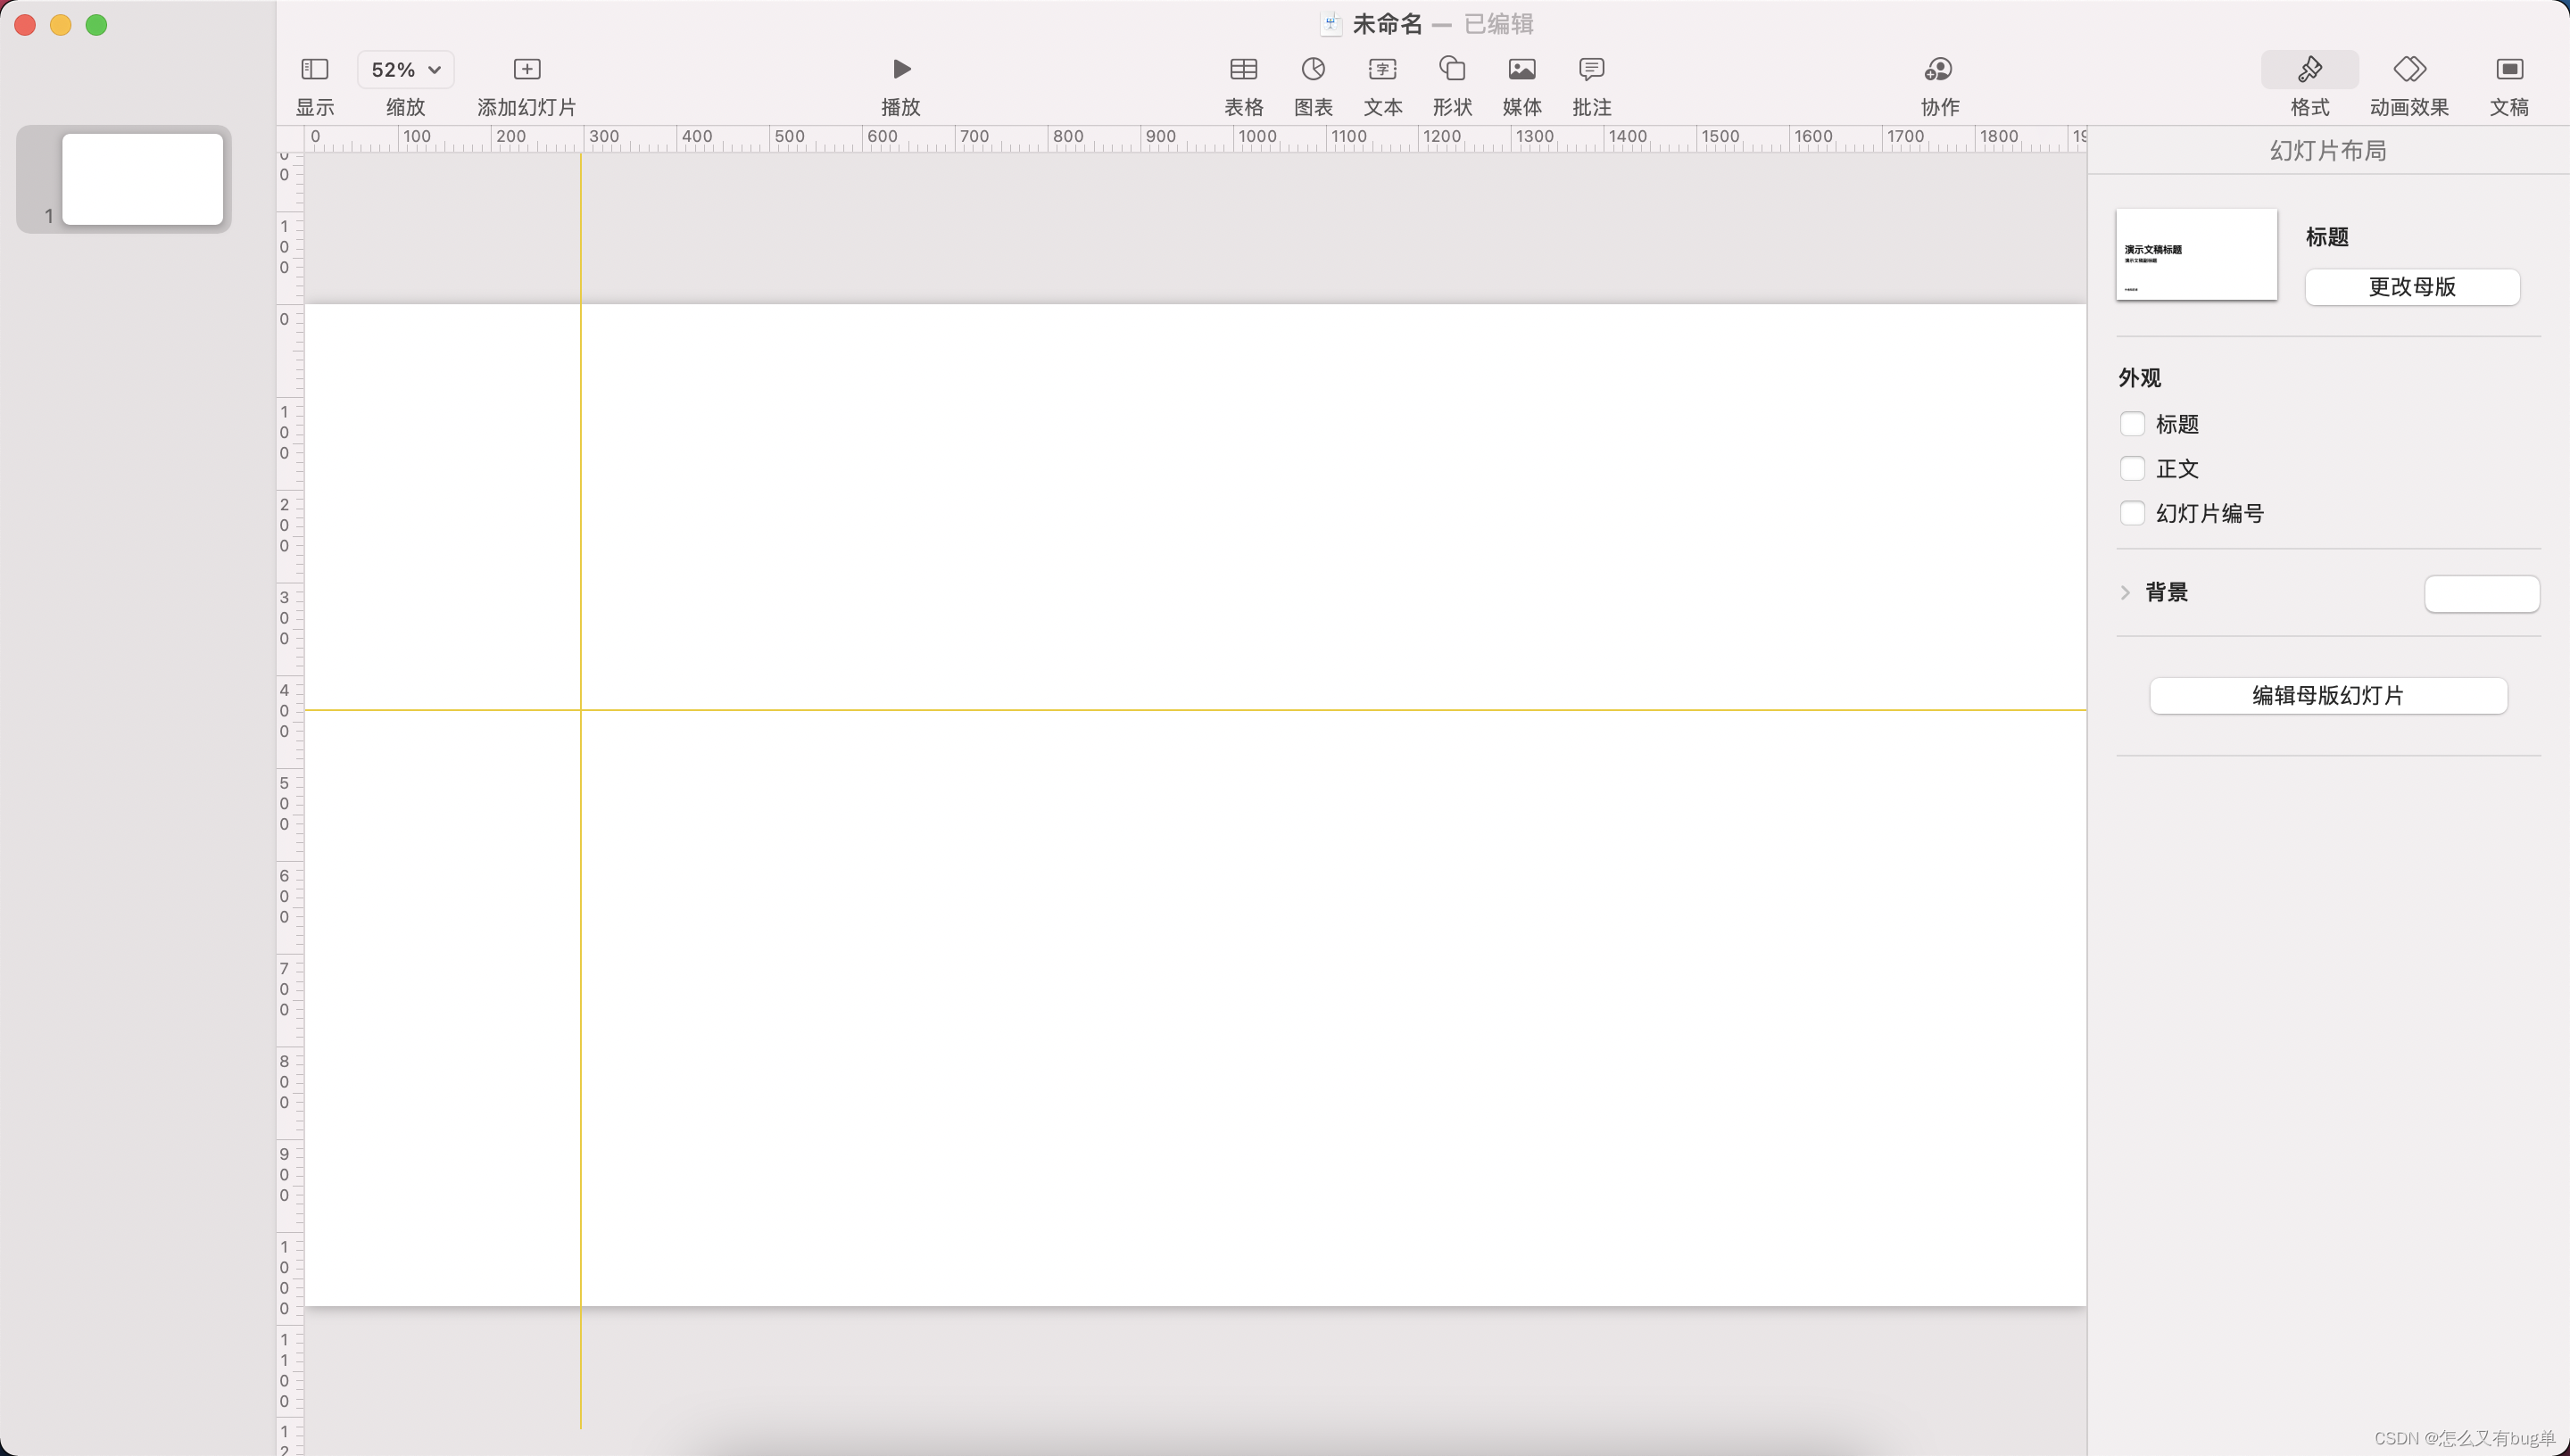Open the 形状 shapes icon
The width and height of the screenshot is (2570, 1456).
pos(1452,69)
